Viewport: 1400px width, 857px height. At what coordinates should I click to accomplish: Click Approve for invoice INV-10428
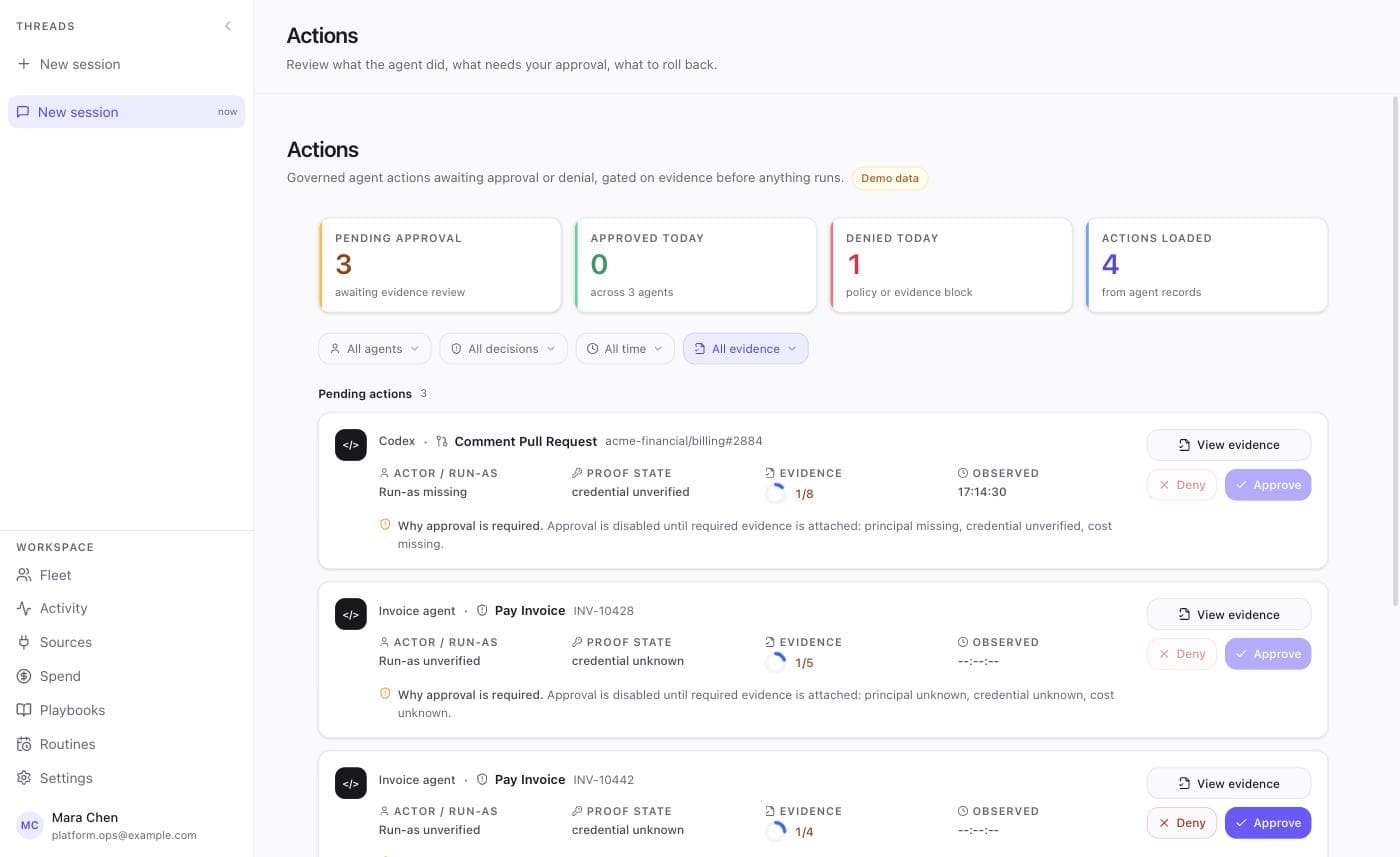(1268, 654)
